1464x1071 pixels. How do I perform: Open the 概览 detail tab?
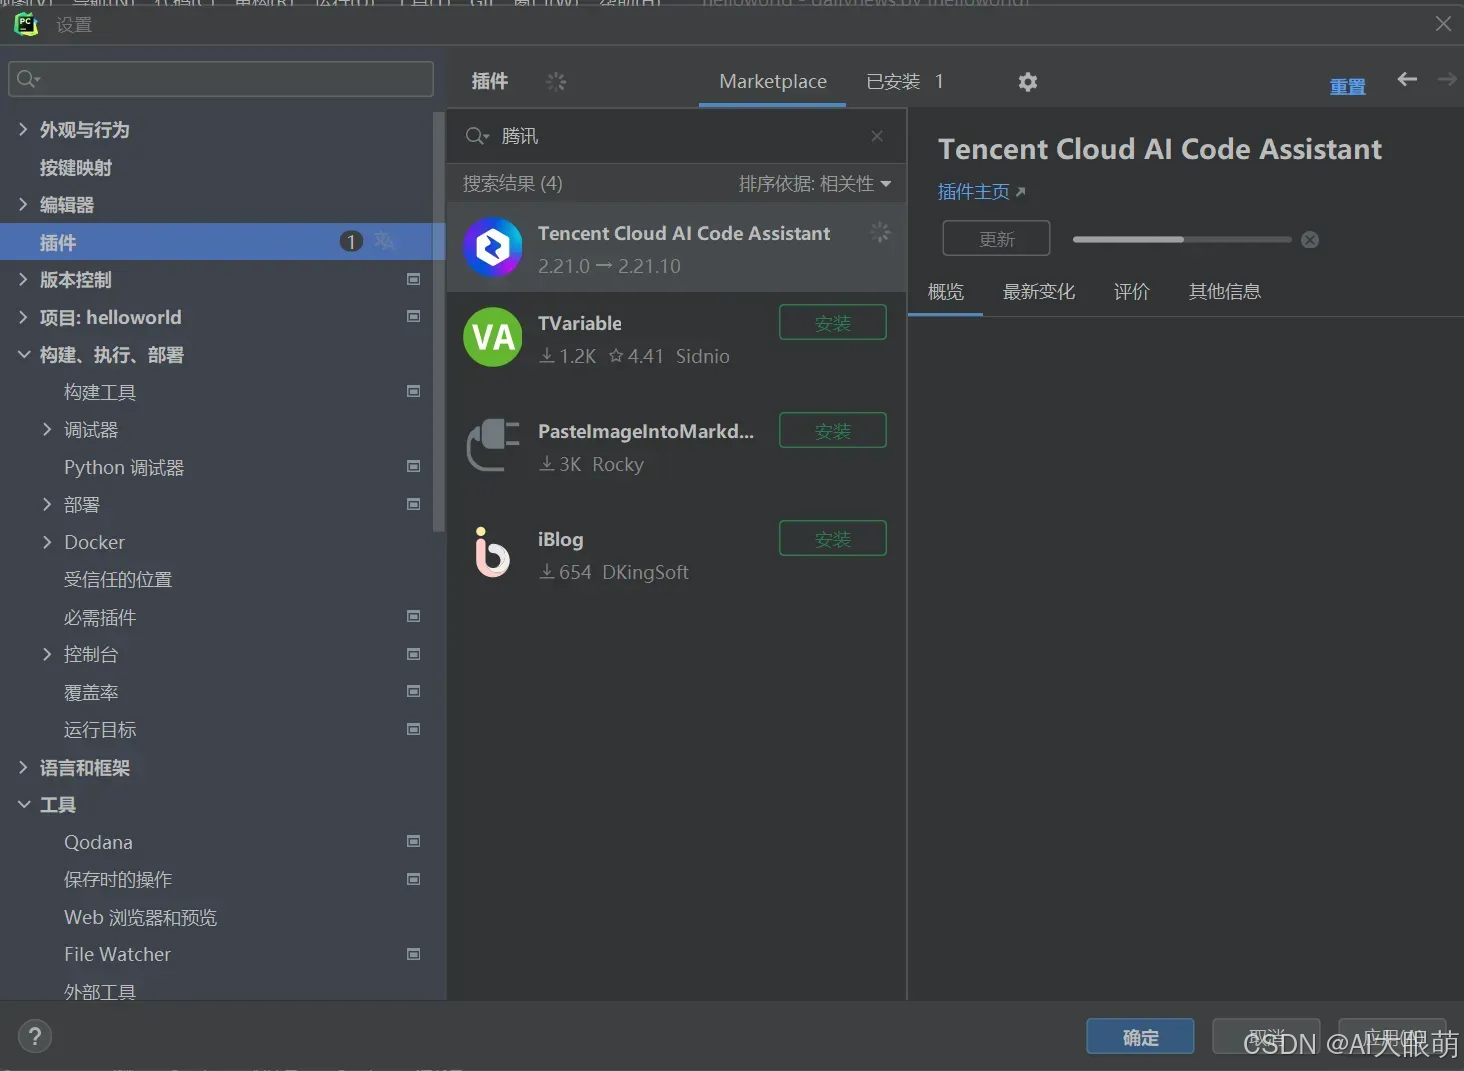[946, 292]
